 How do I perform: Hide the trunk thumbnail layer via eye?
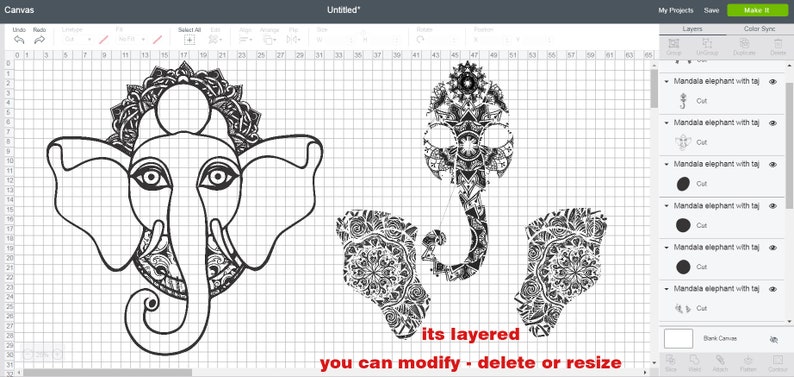[x=773, y=81]
